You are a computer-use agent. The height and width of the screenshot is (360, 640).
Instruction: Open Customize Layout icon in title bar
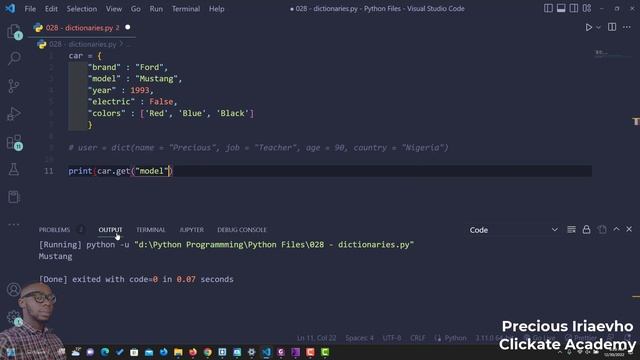[587, 8]
